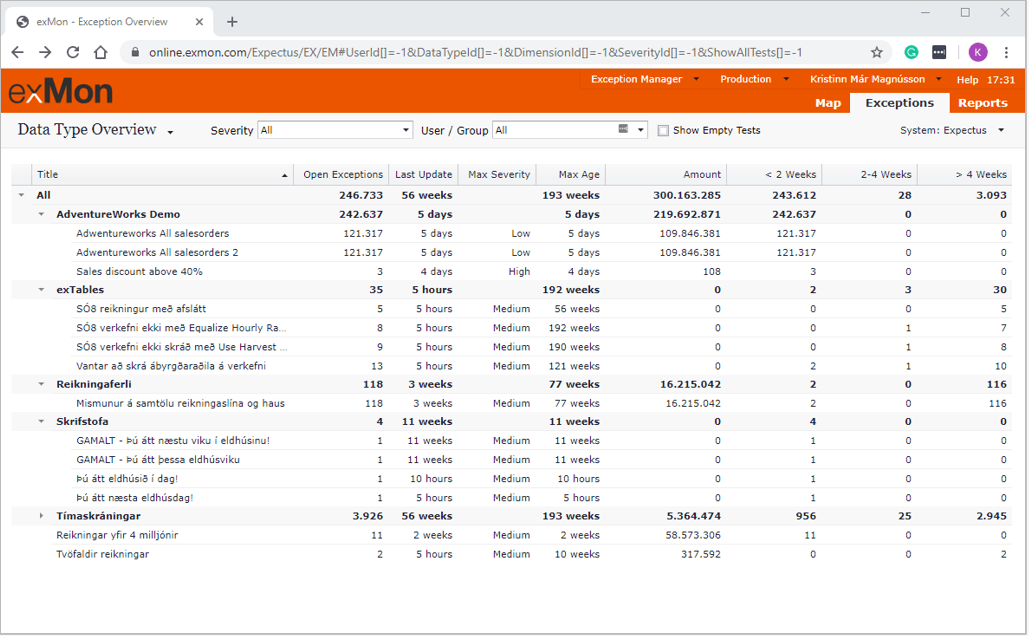Image resolution: width=1029 pixels, height=636 pixels.
Task: Click the exMon logo
Action: 61,92
